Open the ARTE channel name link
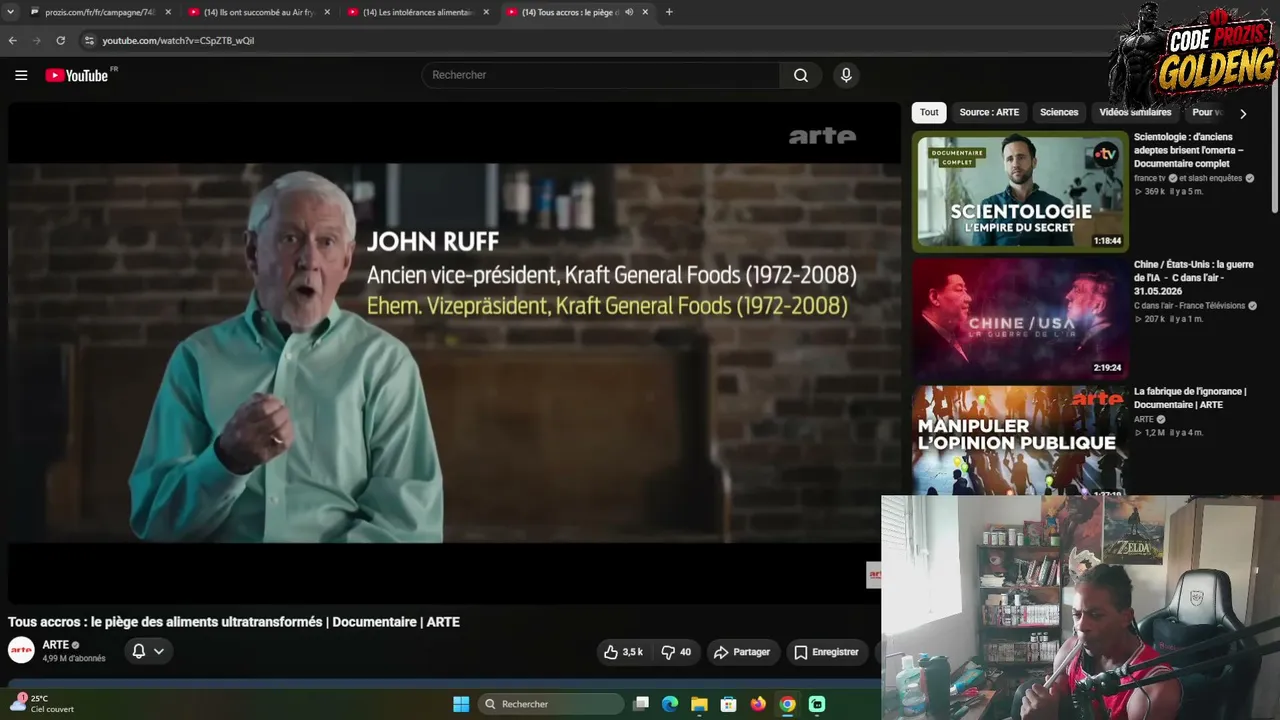Viewport: 1280px width, 720px height. point(55,645)
